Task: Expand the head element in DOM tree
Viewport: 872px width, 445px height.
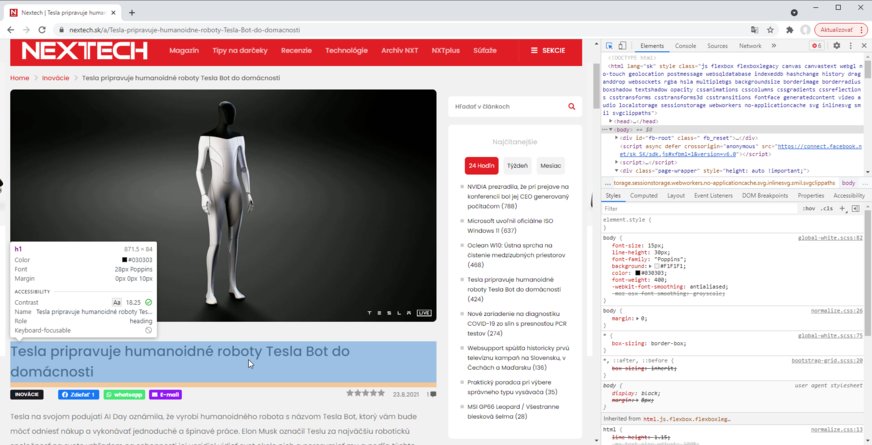Action: (x=611, y=121)
